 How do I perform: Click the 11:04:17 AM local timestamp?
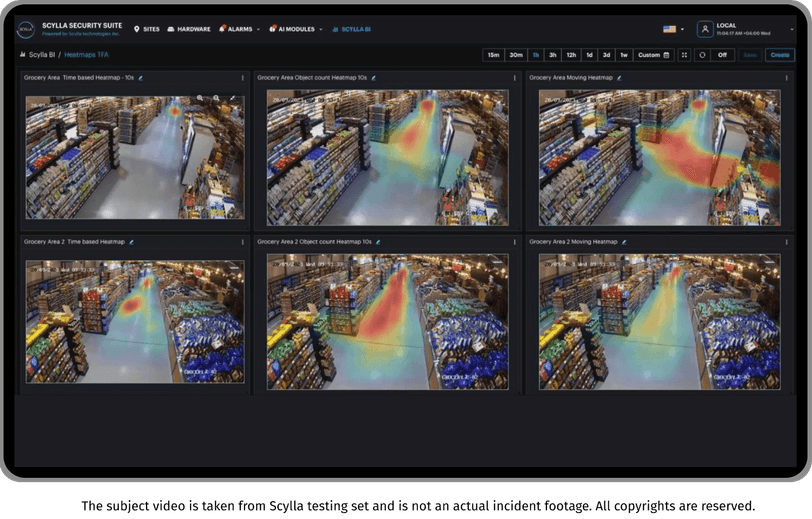[x=743, y=34]
